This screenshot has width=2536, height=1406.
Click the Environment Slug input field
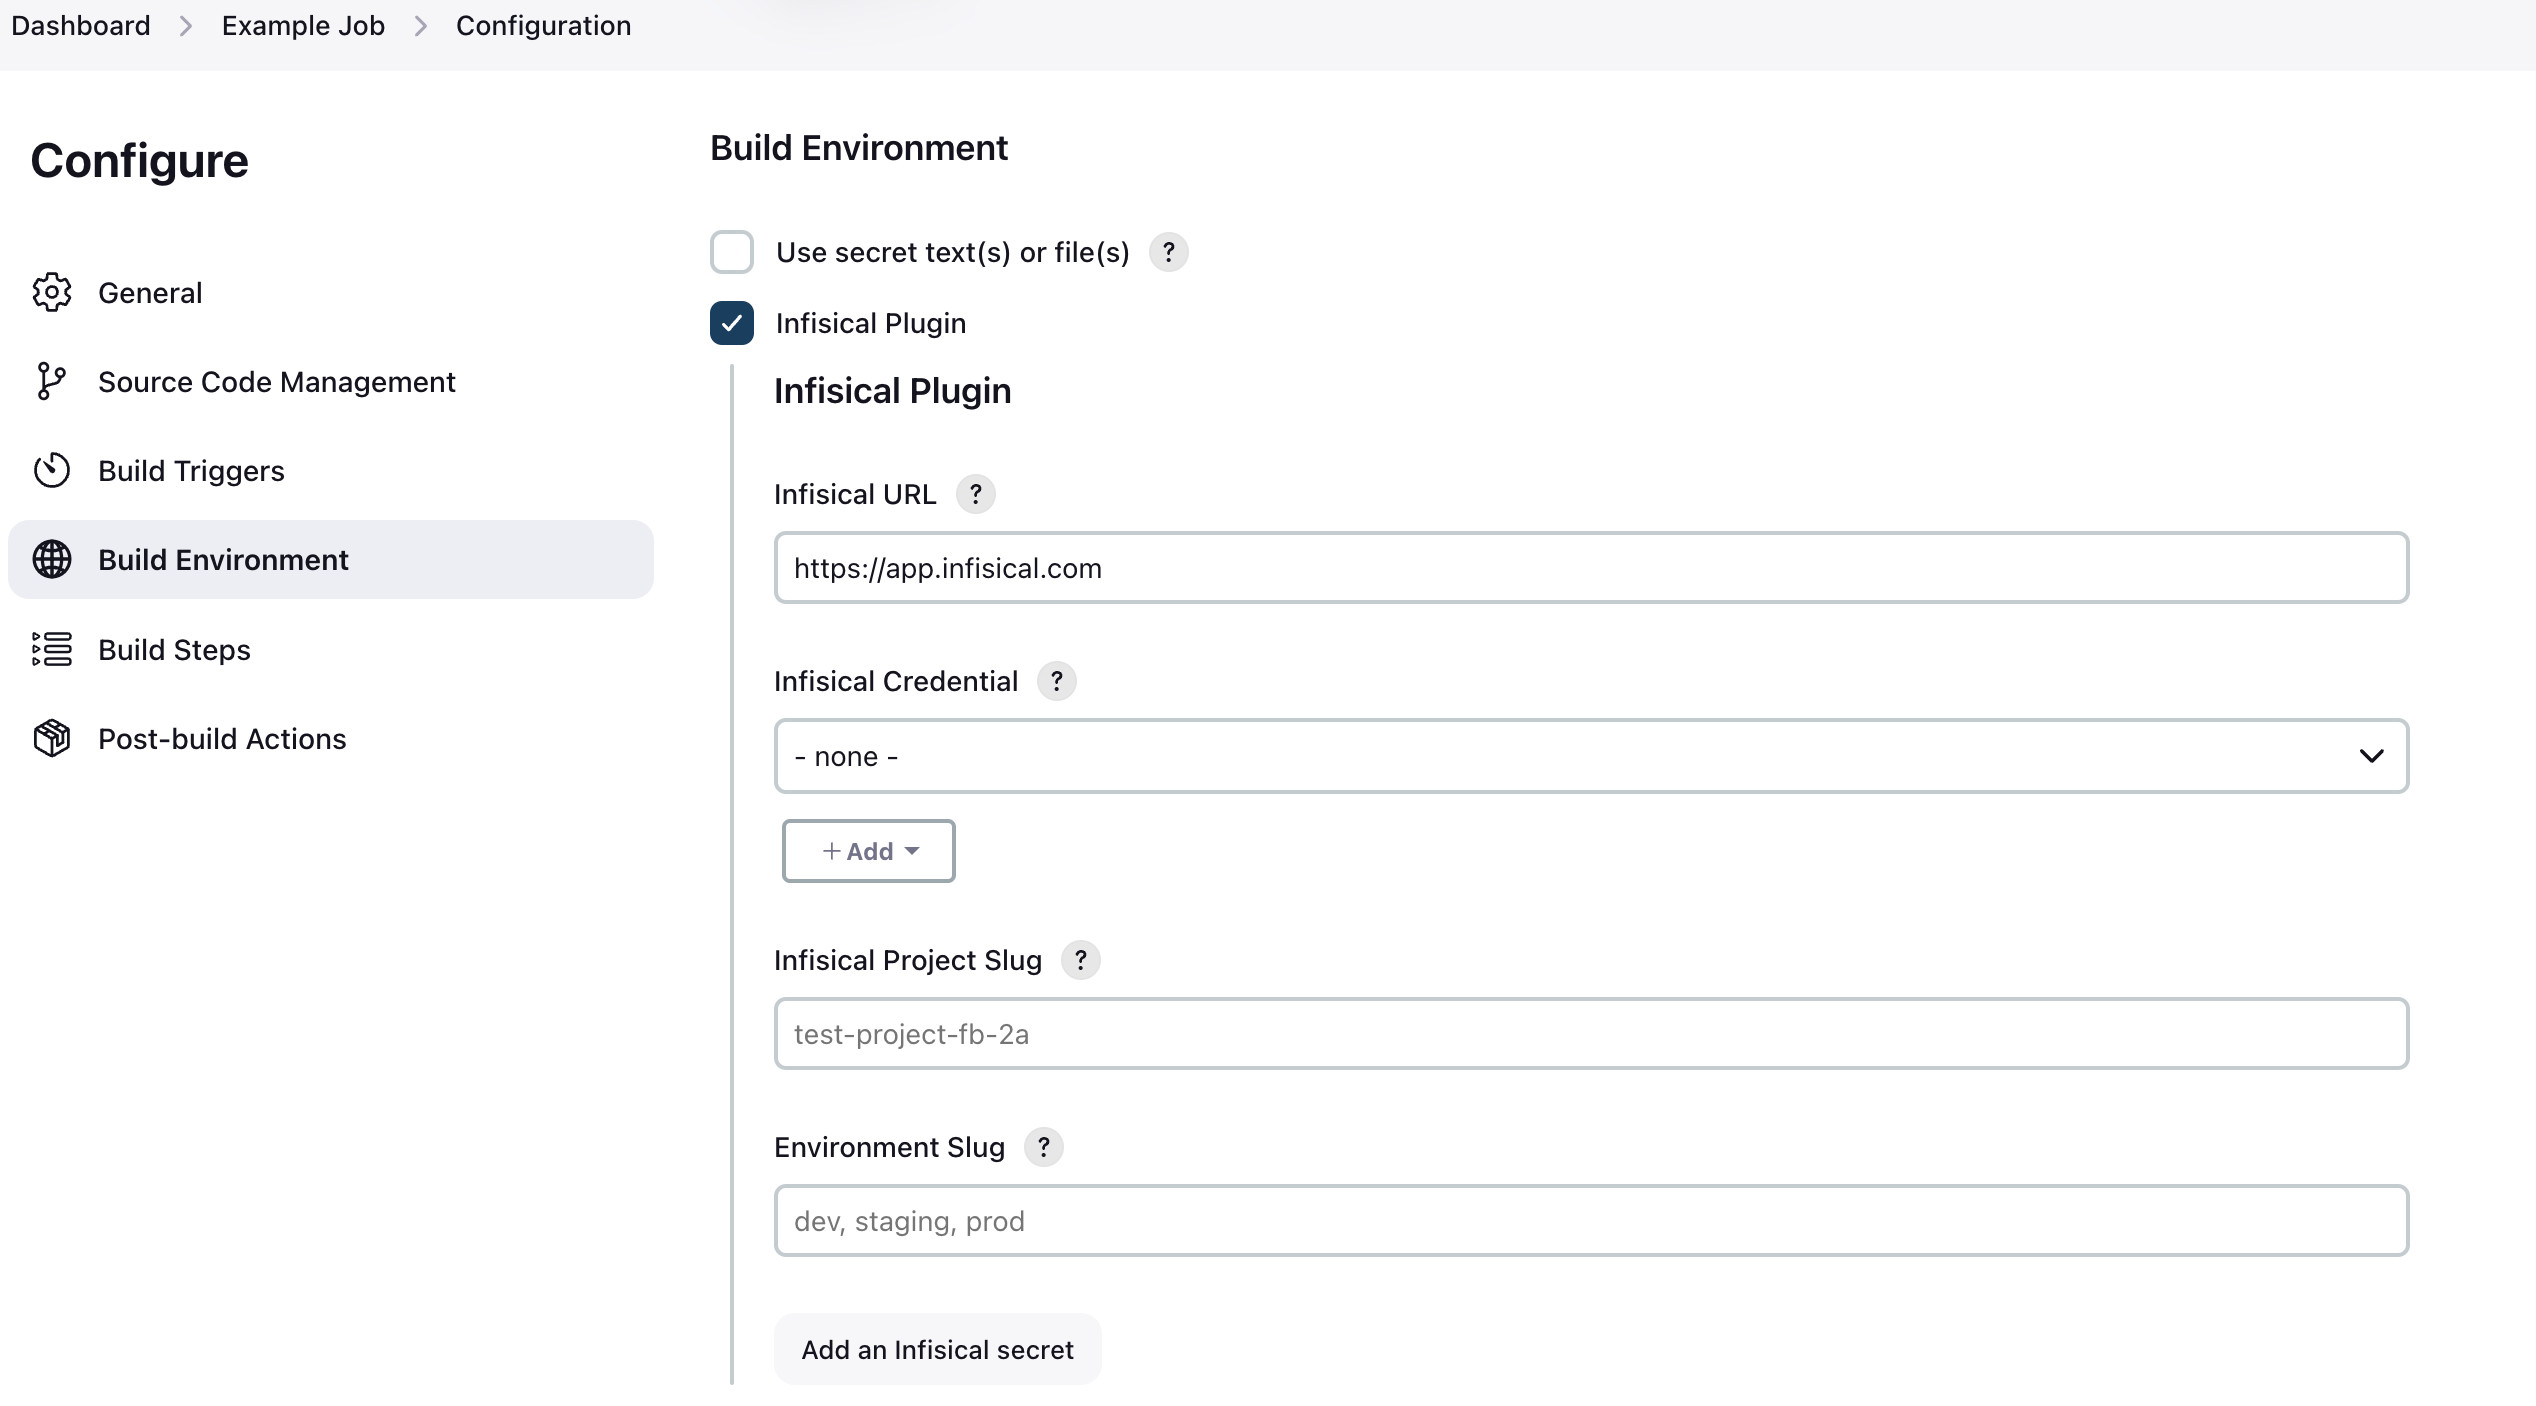click(1593, 1221)
